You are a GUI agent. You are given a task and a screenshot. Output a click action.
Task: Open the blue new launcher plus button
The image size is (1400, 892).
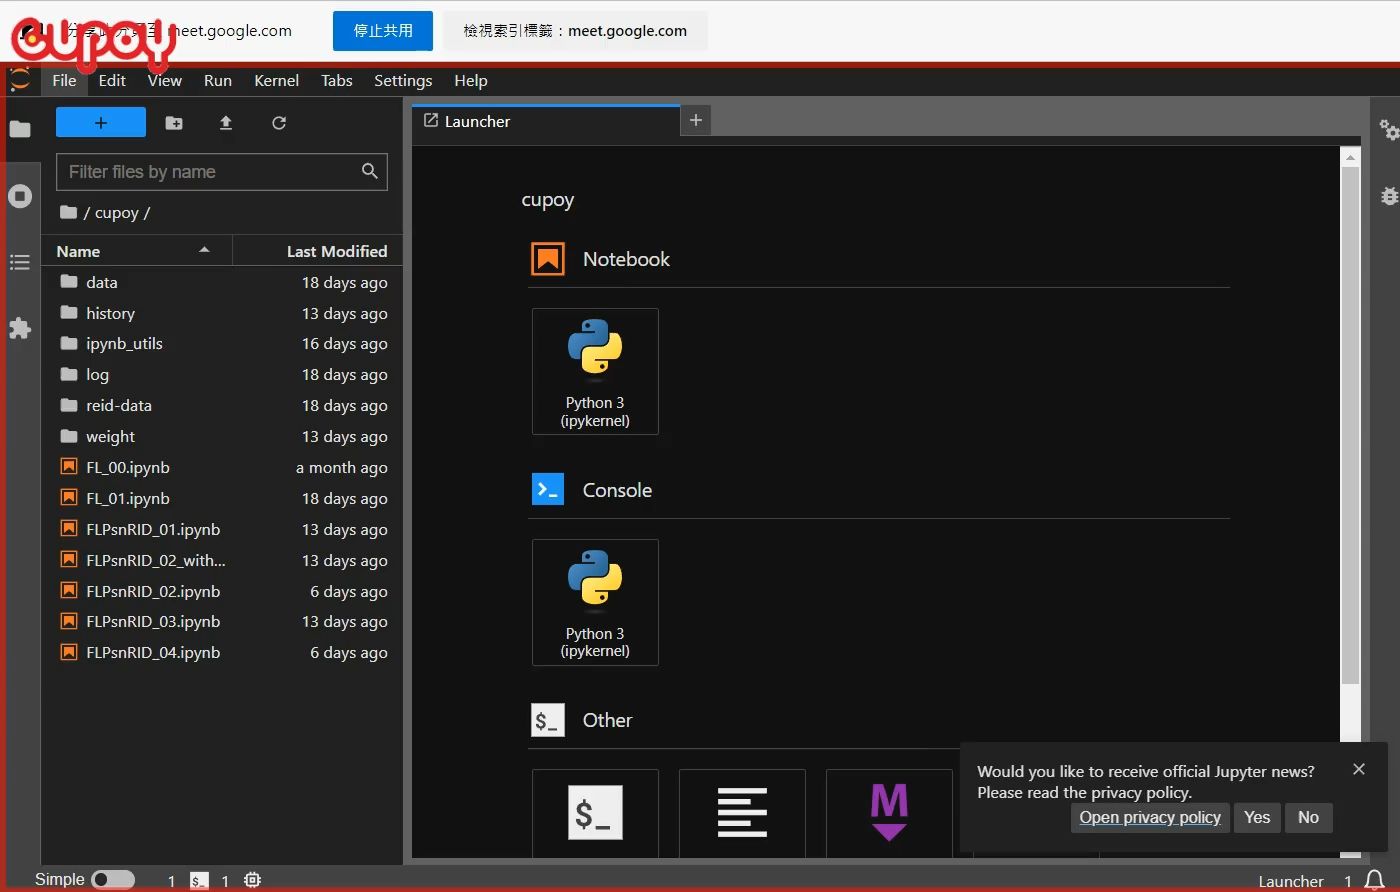101,123
